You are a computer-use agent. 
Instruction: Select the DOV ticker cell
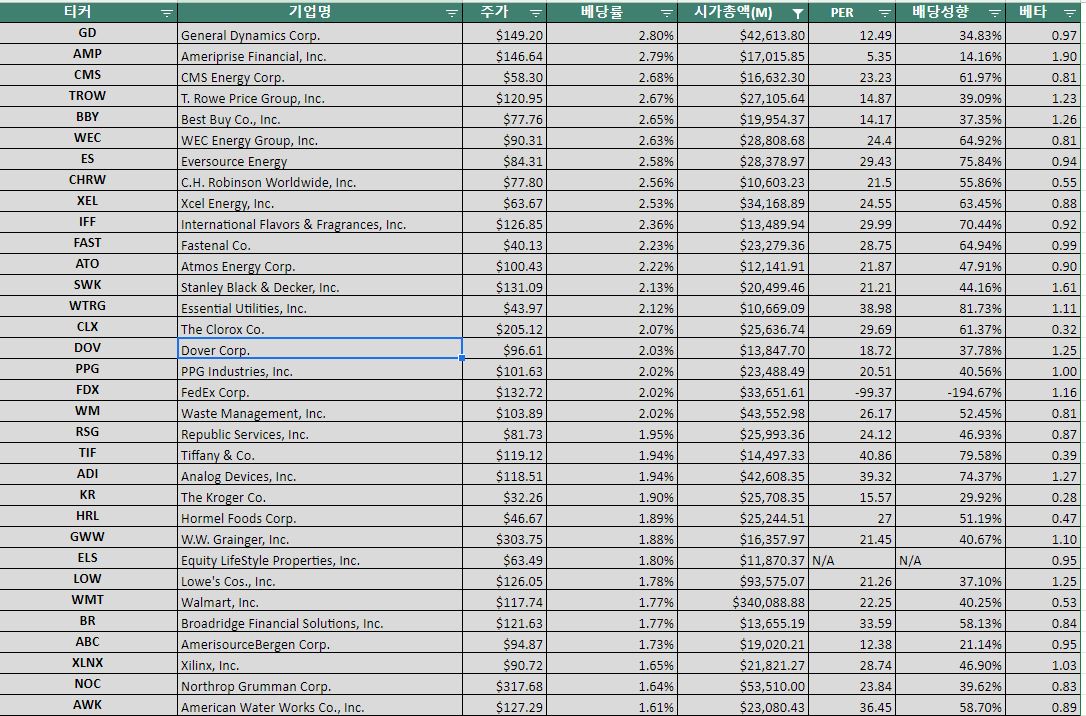[88, 348]
